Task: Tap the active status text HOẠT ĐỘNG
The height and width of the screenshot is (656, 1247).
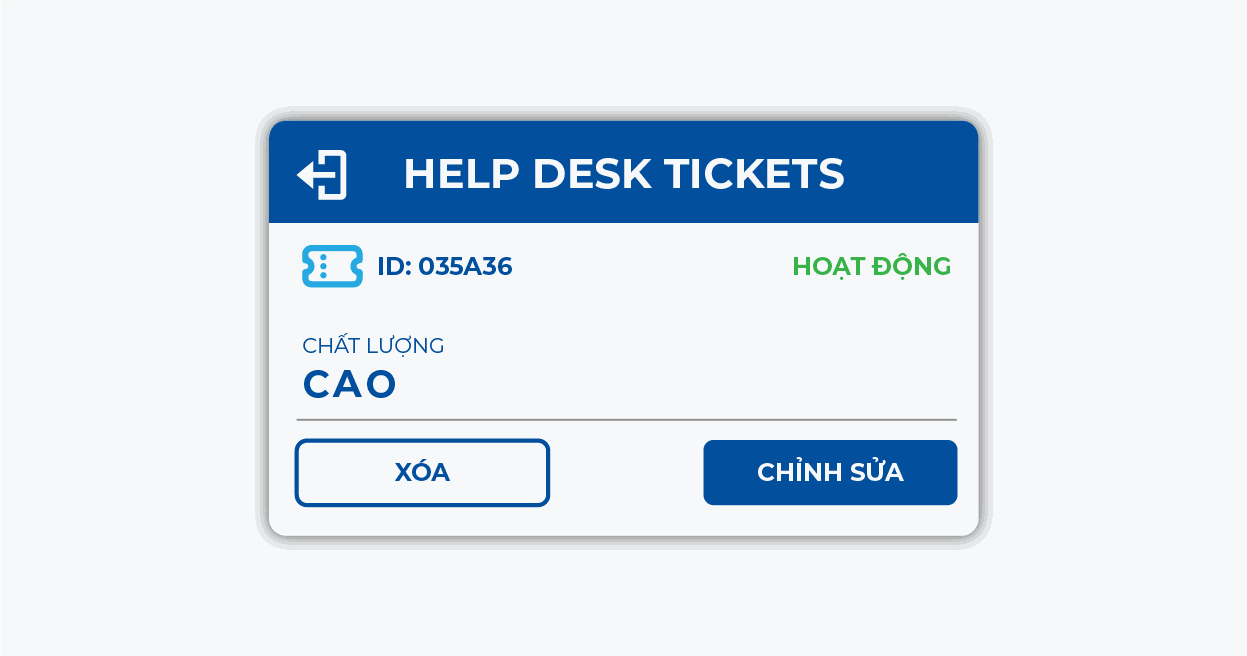Action: tap(871, 267)
